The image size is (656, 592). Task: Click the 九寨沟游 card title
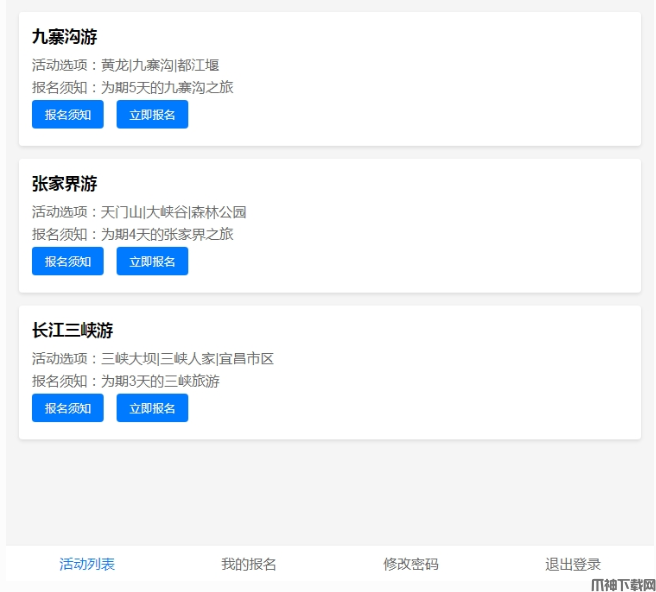click(x=64, y=37)
